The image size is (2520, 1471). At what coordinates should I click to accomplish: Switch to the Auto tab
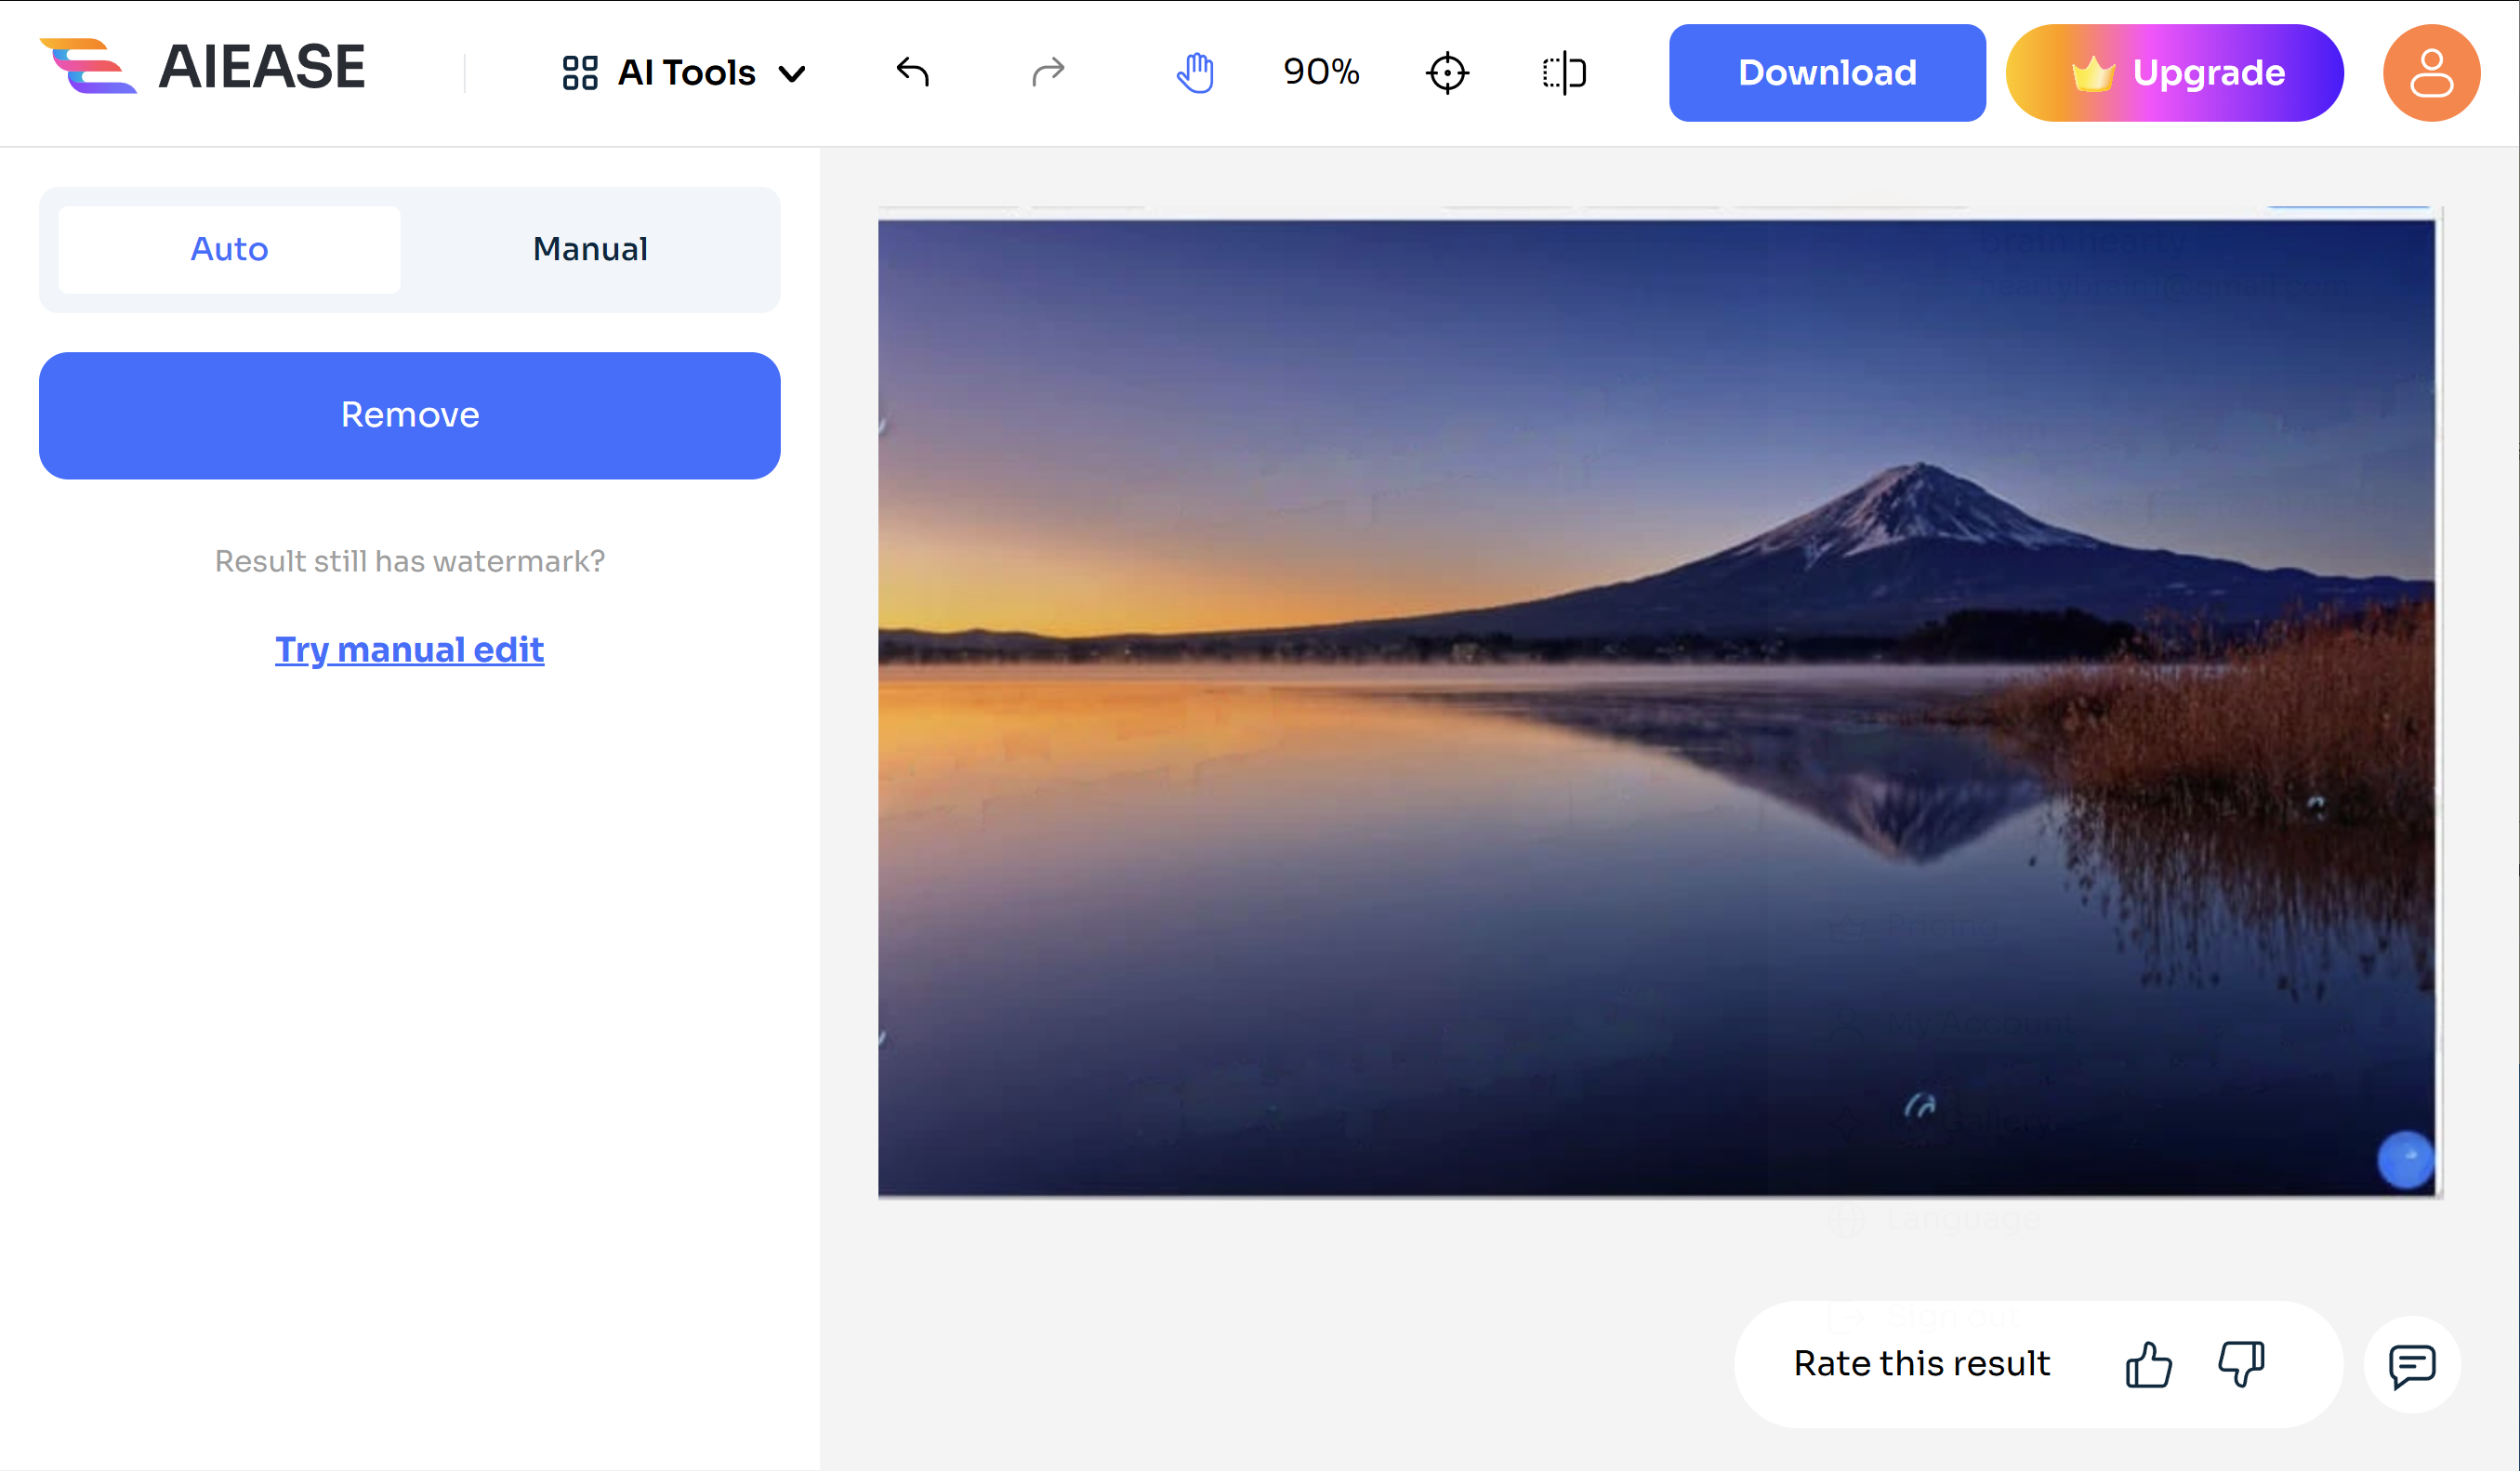click(229, 249)
